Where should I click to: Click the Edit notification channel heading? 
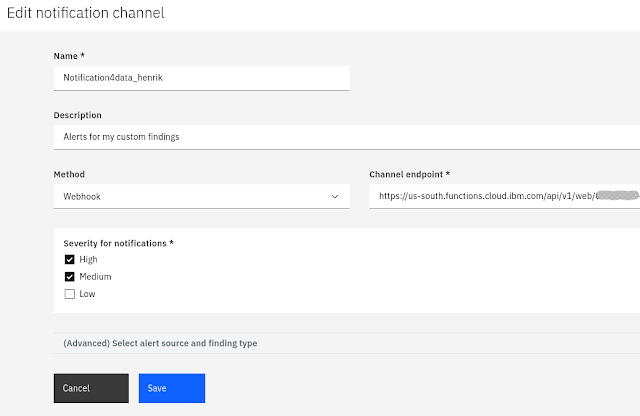tap(86, 13)
